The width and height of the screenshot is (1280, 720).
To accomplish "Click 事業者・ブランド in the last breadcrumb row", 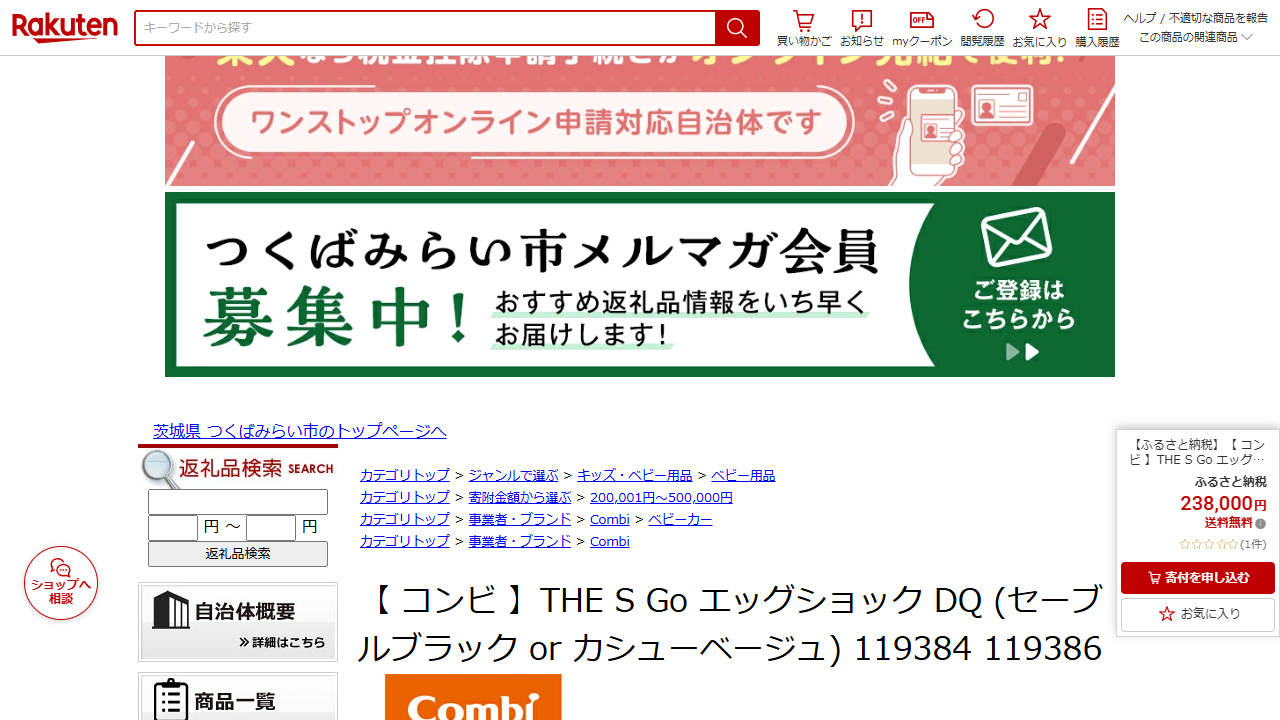I will coord(520,541).
